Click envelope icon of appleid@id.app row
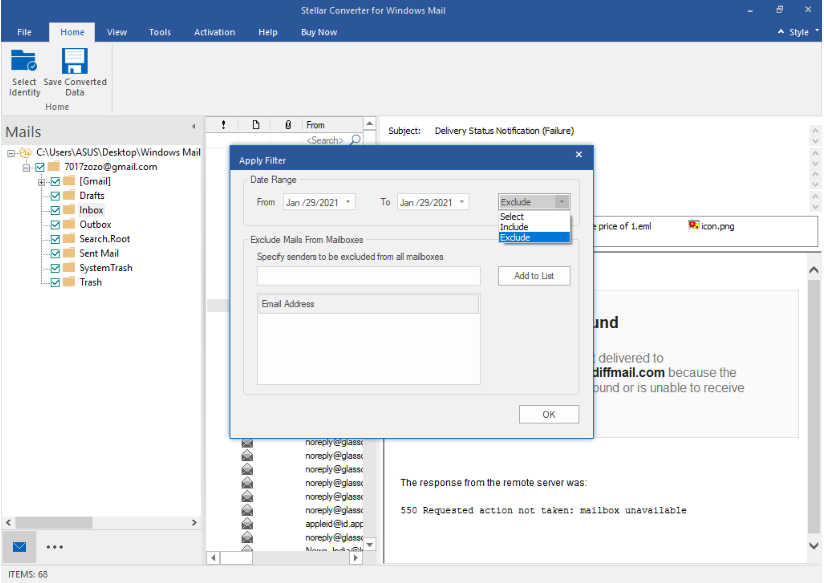The width and height of the screenshot is (824, 583). [247, 524]
